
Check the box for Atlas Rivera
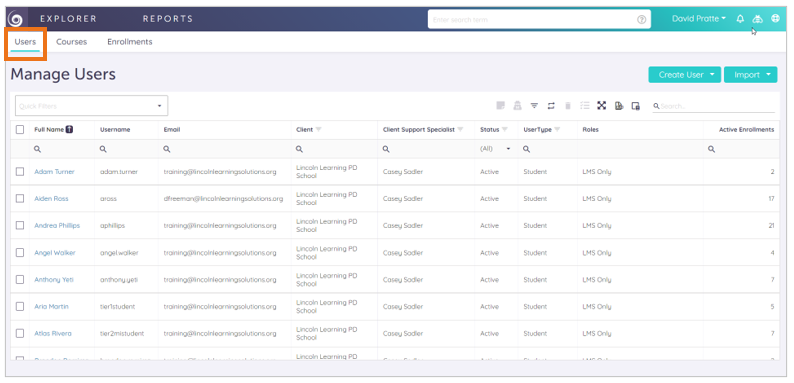click(20, 333)
